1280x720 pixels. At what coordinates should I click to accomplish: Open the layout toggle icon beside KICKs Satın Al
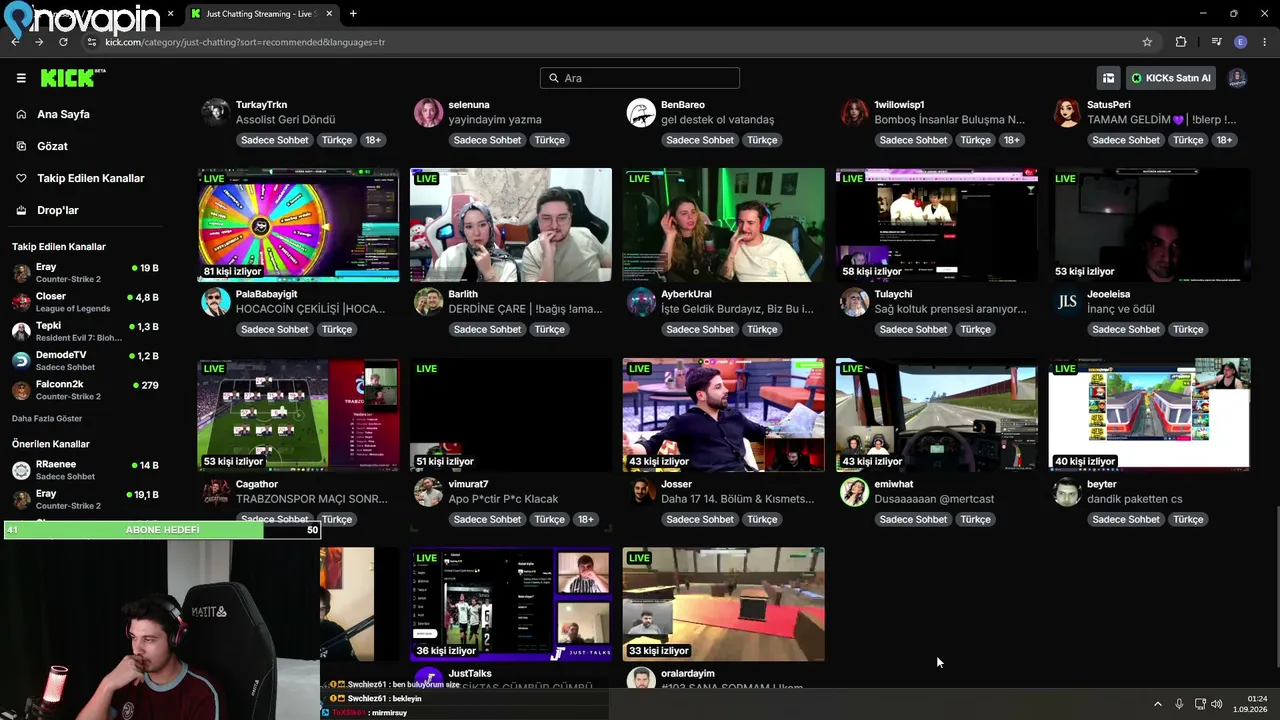click(1108, 78)
